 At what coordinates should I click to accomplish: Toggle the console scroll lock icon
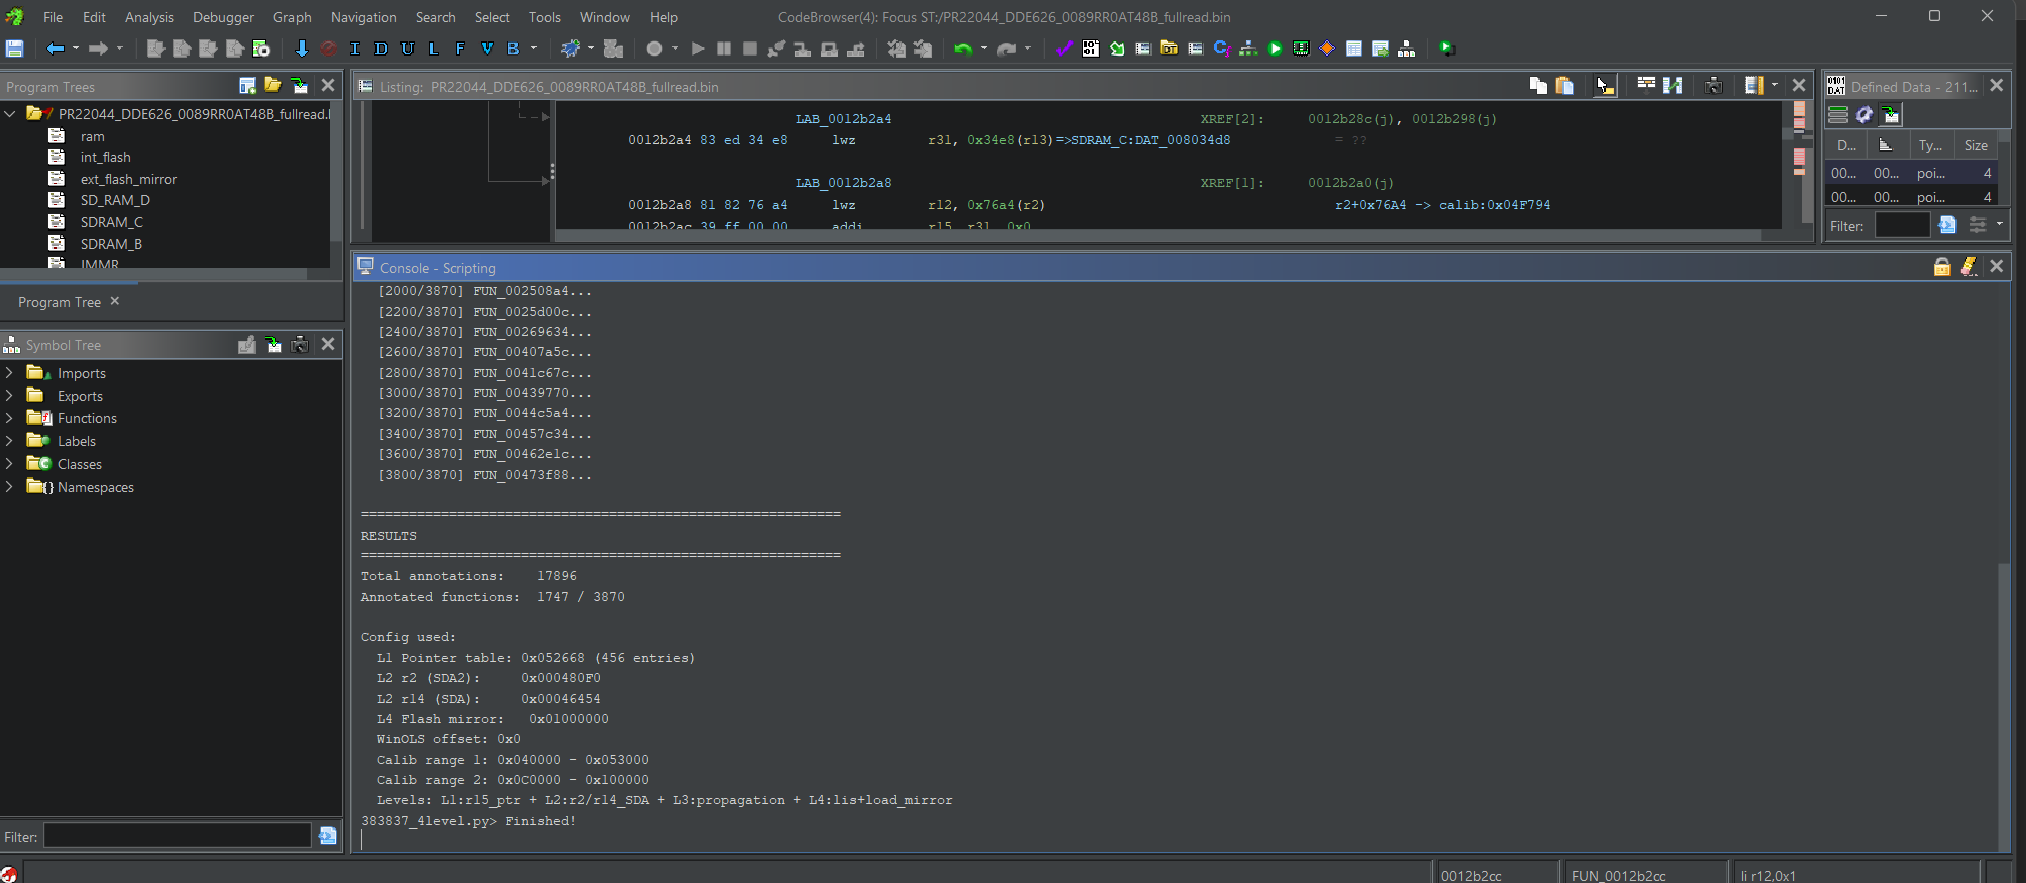(x=1941, y=266)
